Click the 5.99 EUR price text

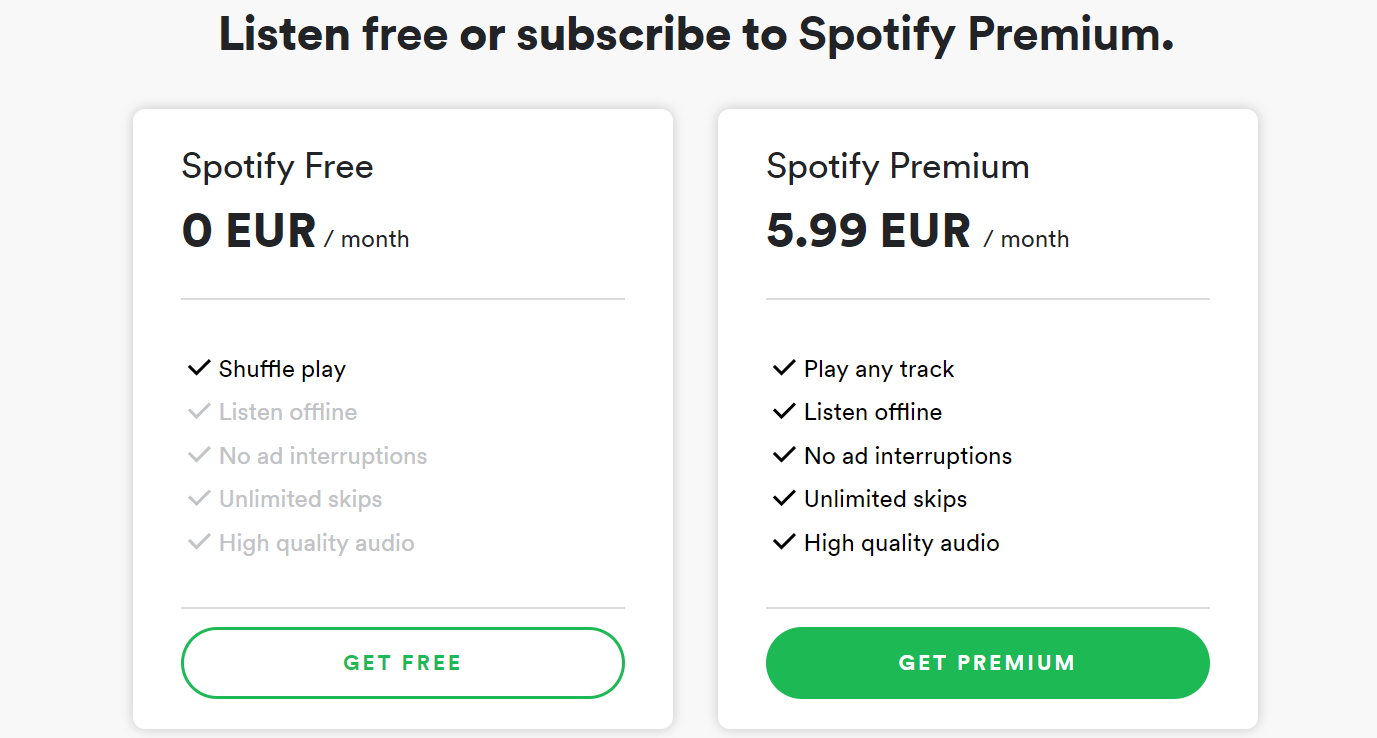868,231
